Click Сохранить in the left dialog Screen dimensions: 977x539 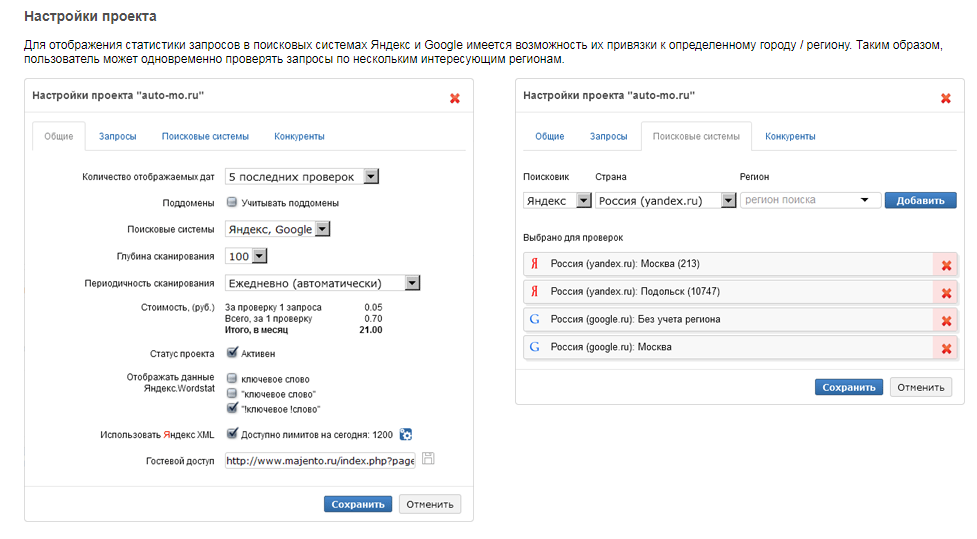358,504
